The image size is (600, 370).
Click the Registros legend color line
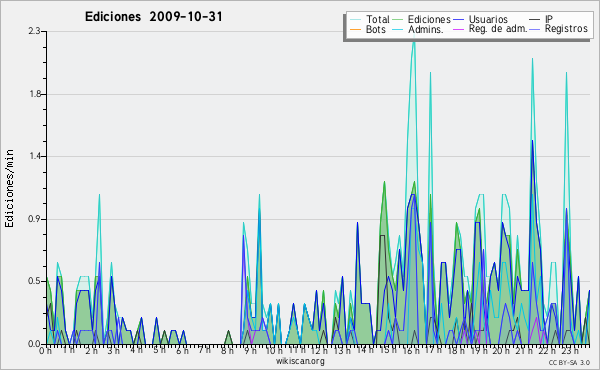tap(535, 29)
